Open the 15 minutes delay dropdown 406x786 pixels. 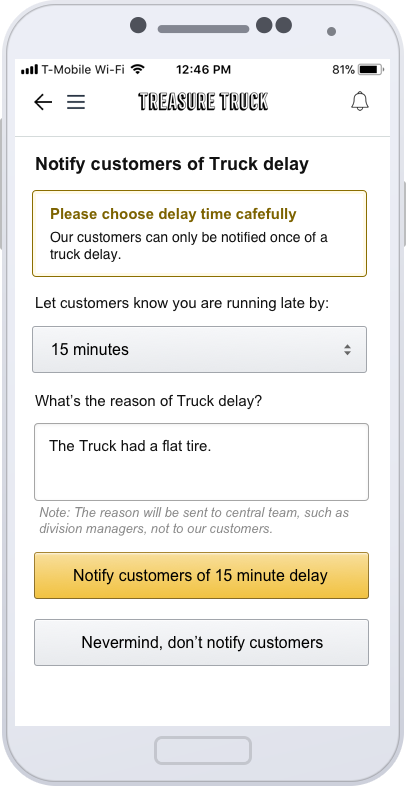click(199, 349)
